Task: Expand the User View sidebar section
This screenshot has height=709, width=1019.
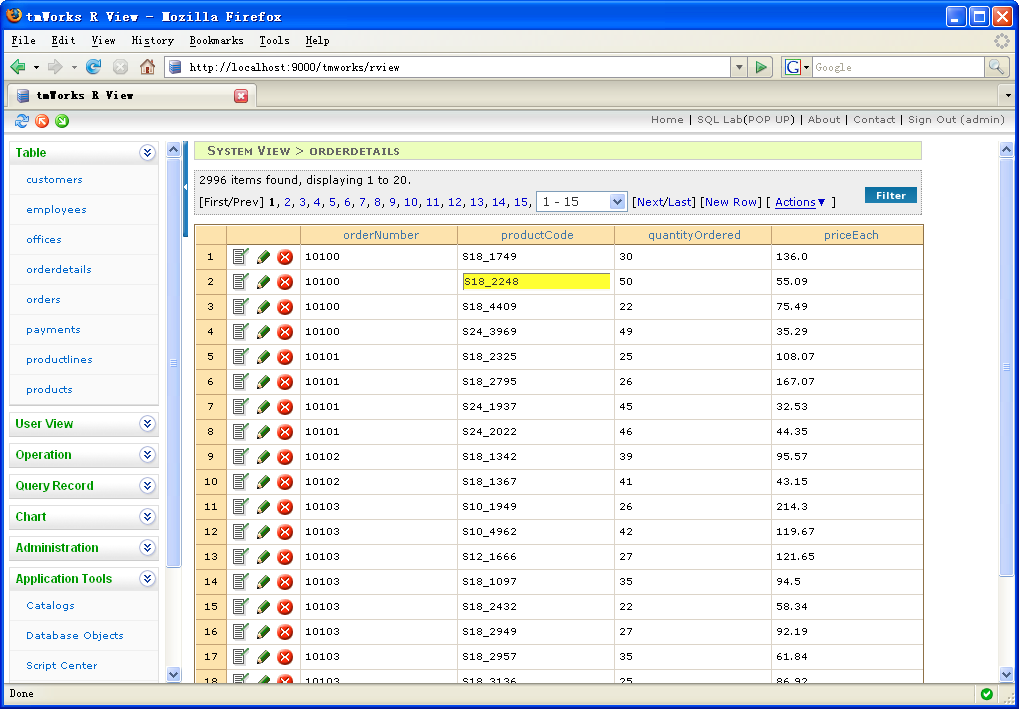Action: click(148, 424)
